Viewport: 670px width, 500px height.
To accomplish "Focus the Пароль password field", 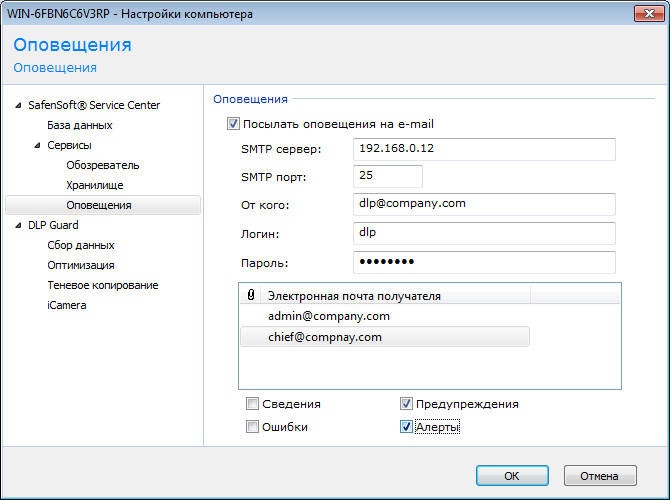I will tap(483, 262).
